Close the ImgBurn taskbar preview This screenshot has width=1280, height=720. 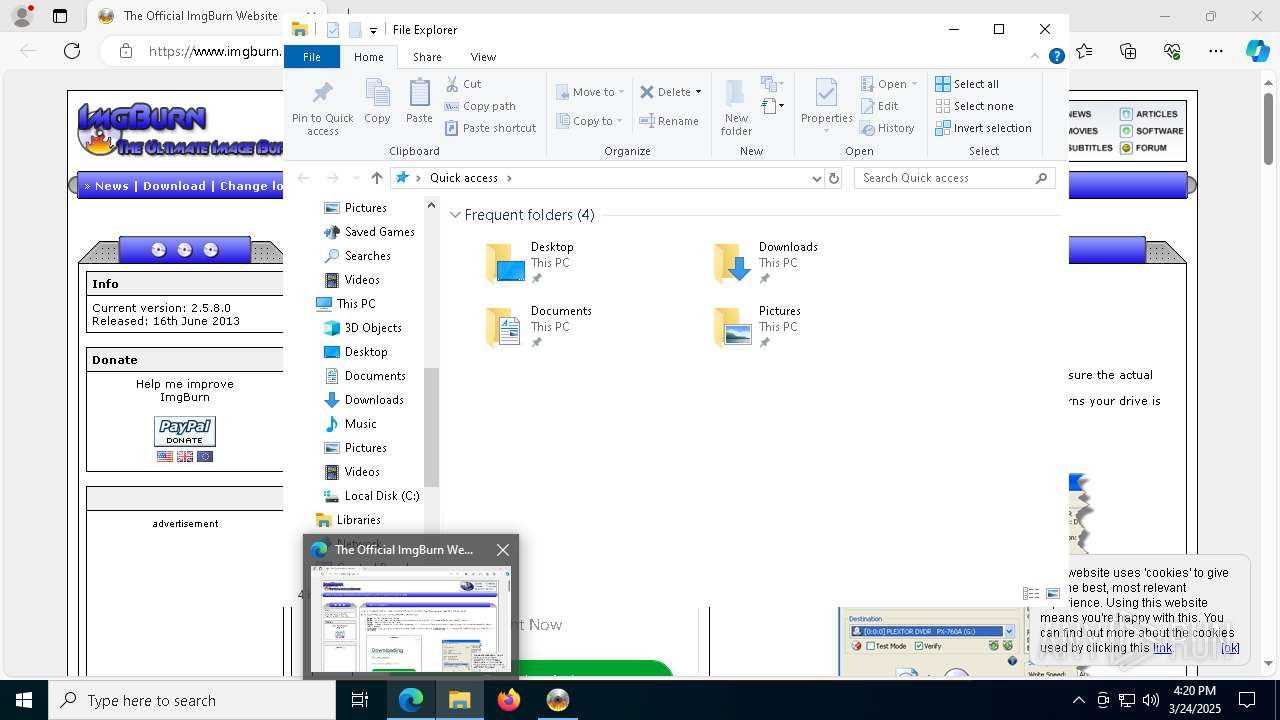click(x=503, y=550)
